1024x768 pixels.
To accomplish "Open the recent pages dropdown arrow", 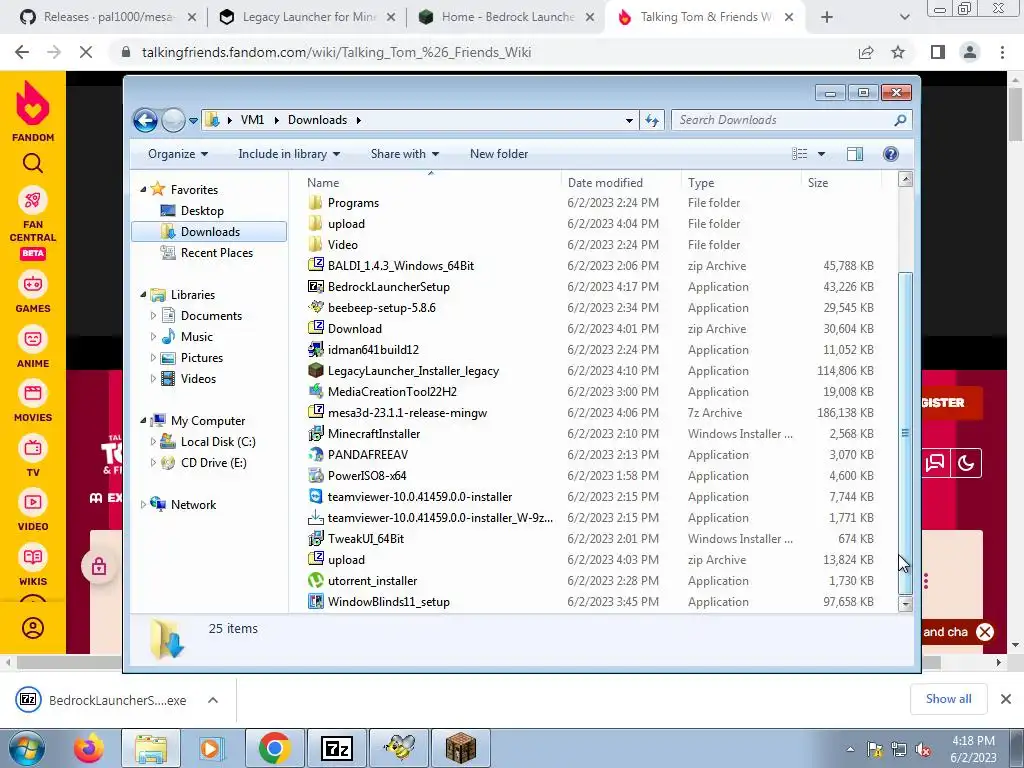I will coord(193,120).
